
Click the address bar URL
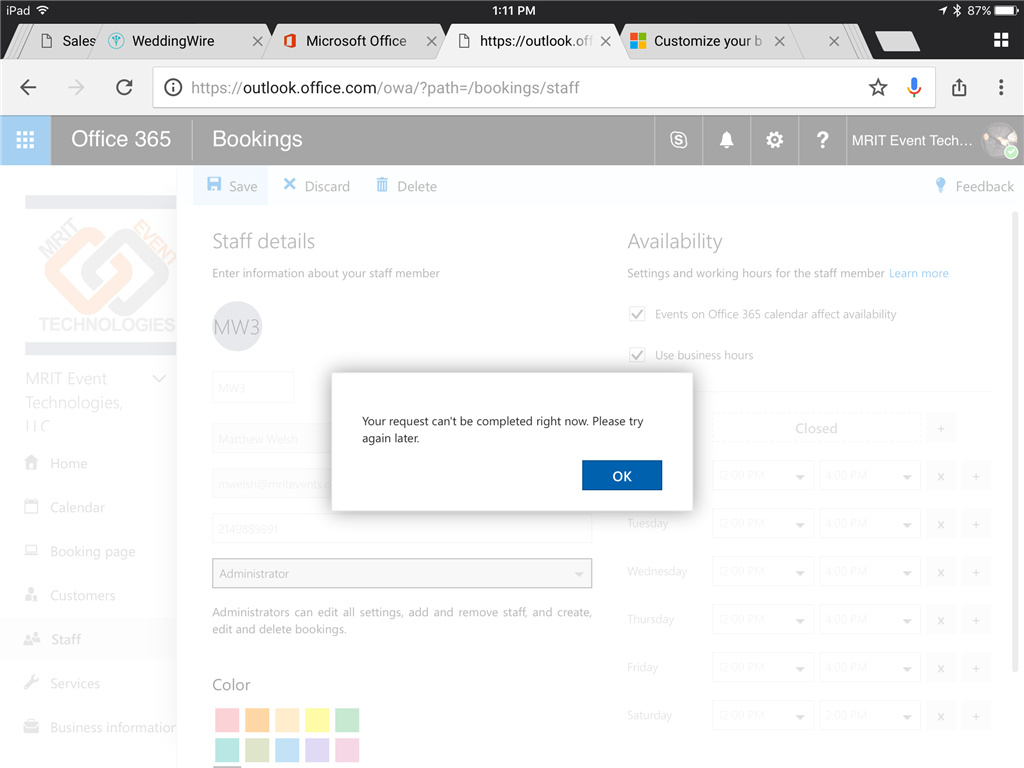pyautogui.click(x=385, y=88)
